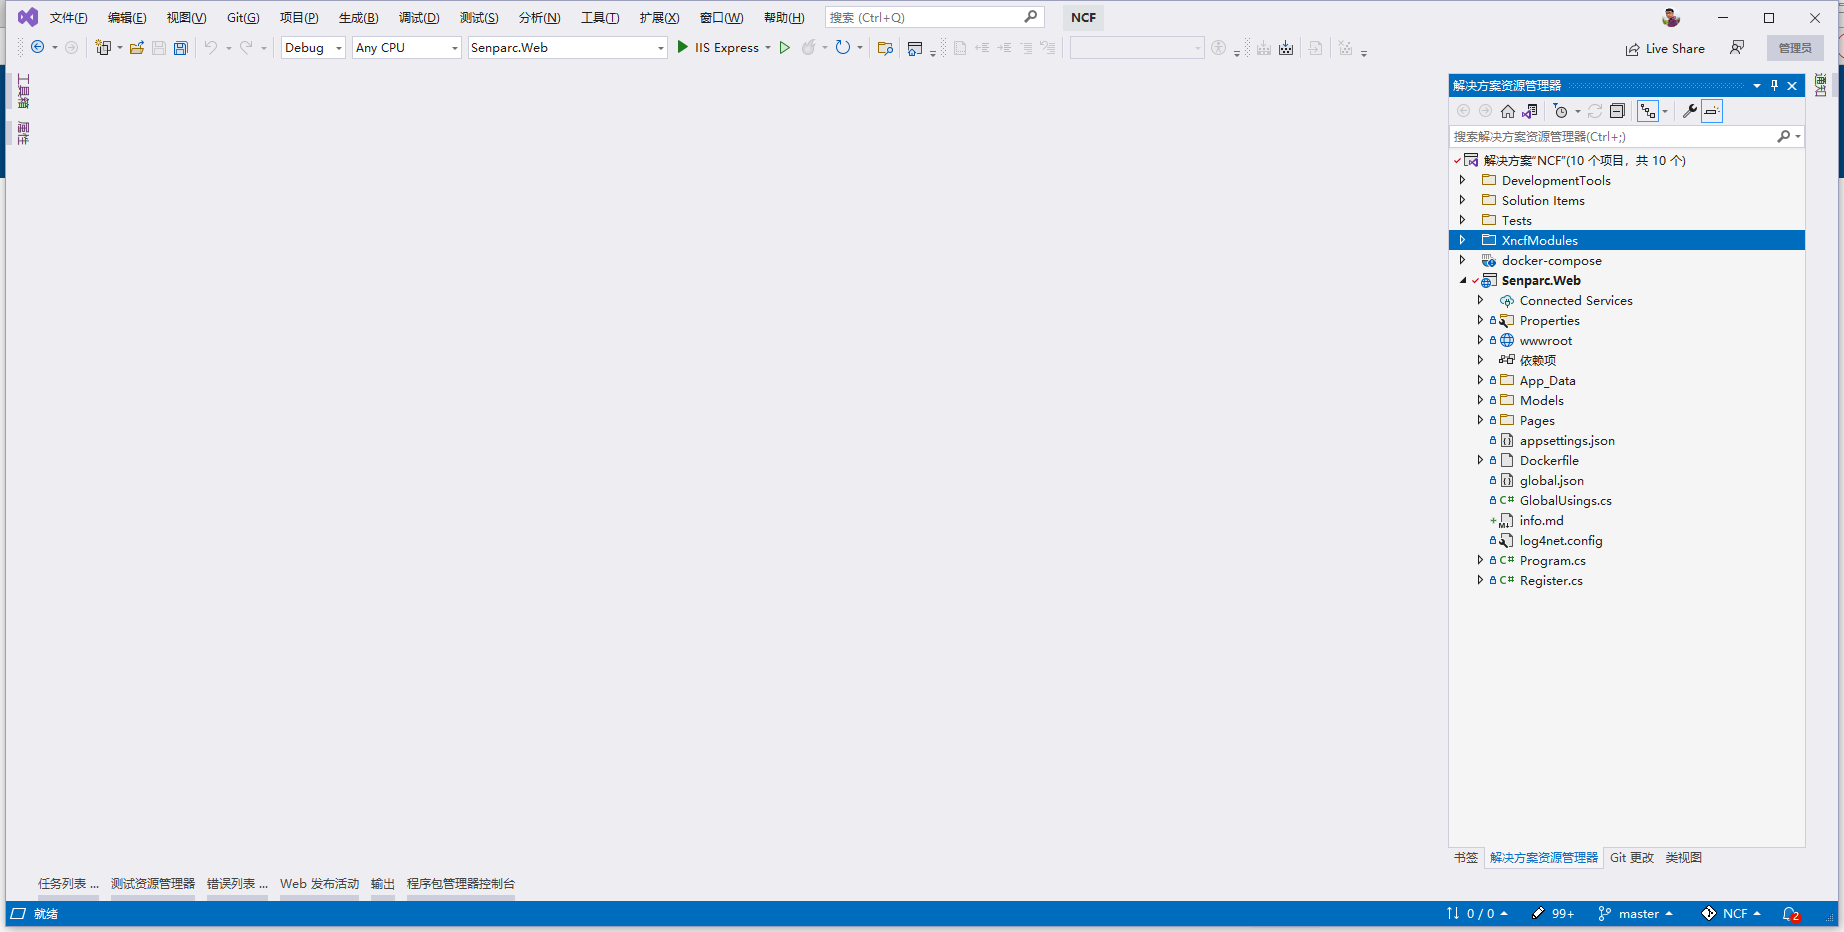Open the 程序包管理器控制台 tab
This screenshot has height=932, width=1844.
(461, 883)
